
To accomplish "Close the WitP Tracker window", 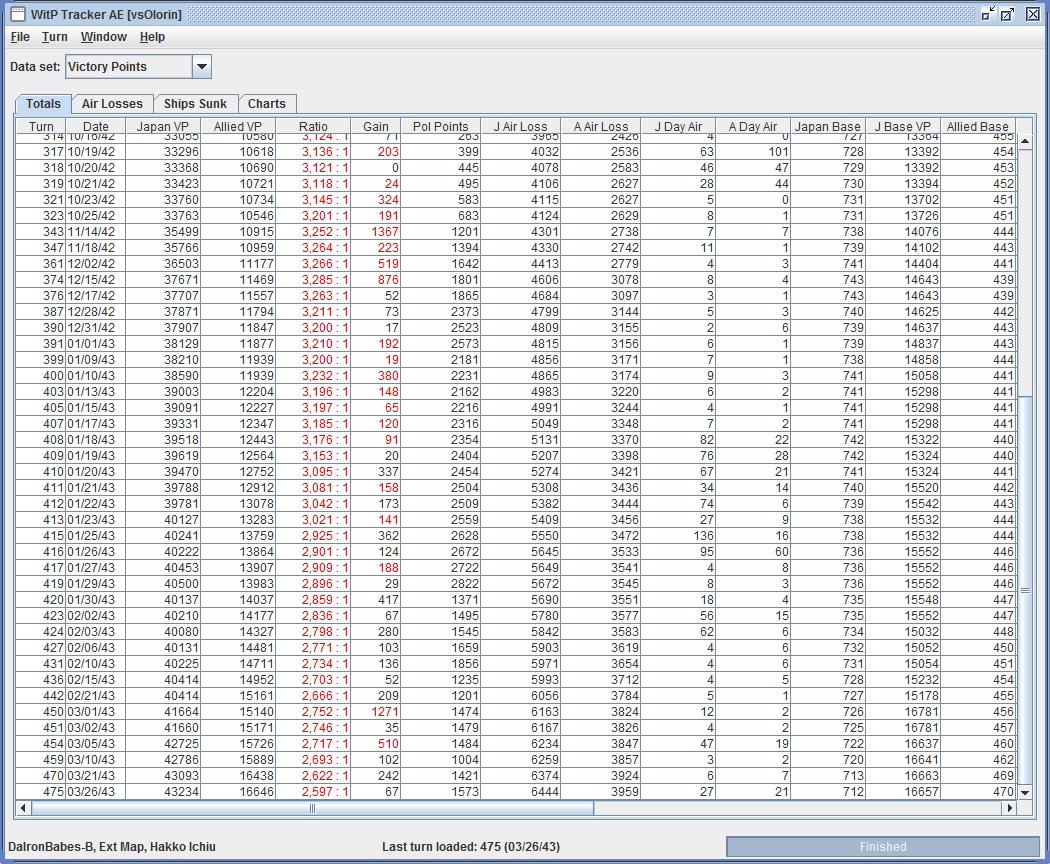I will tap(1033, 14).
